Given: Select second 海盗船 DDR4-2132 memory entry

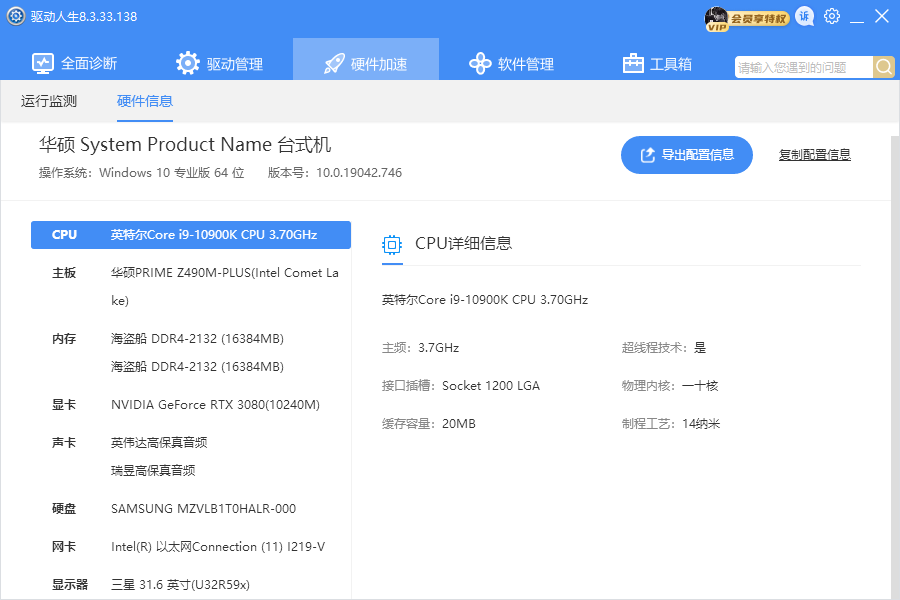Looking at the screenshot, I should tap(197, 366).
